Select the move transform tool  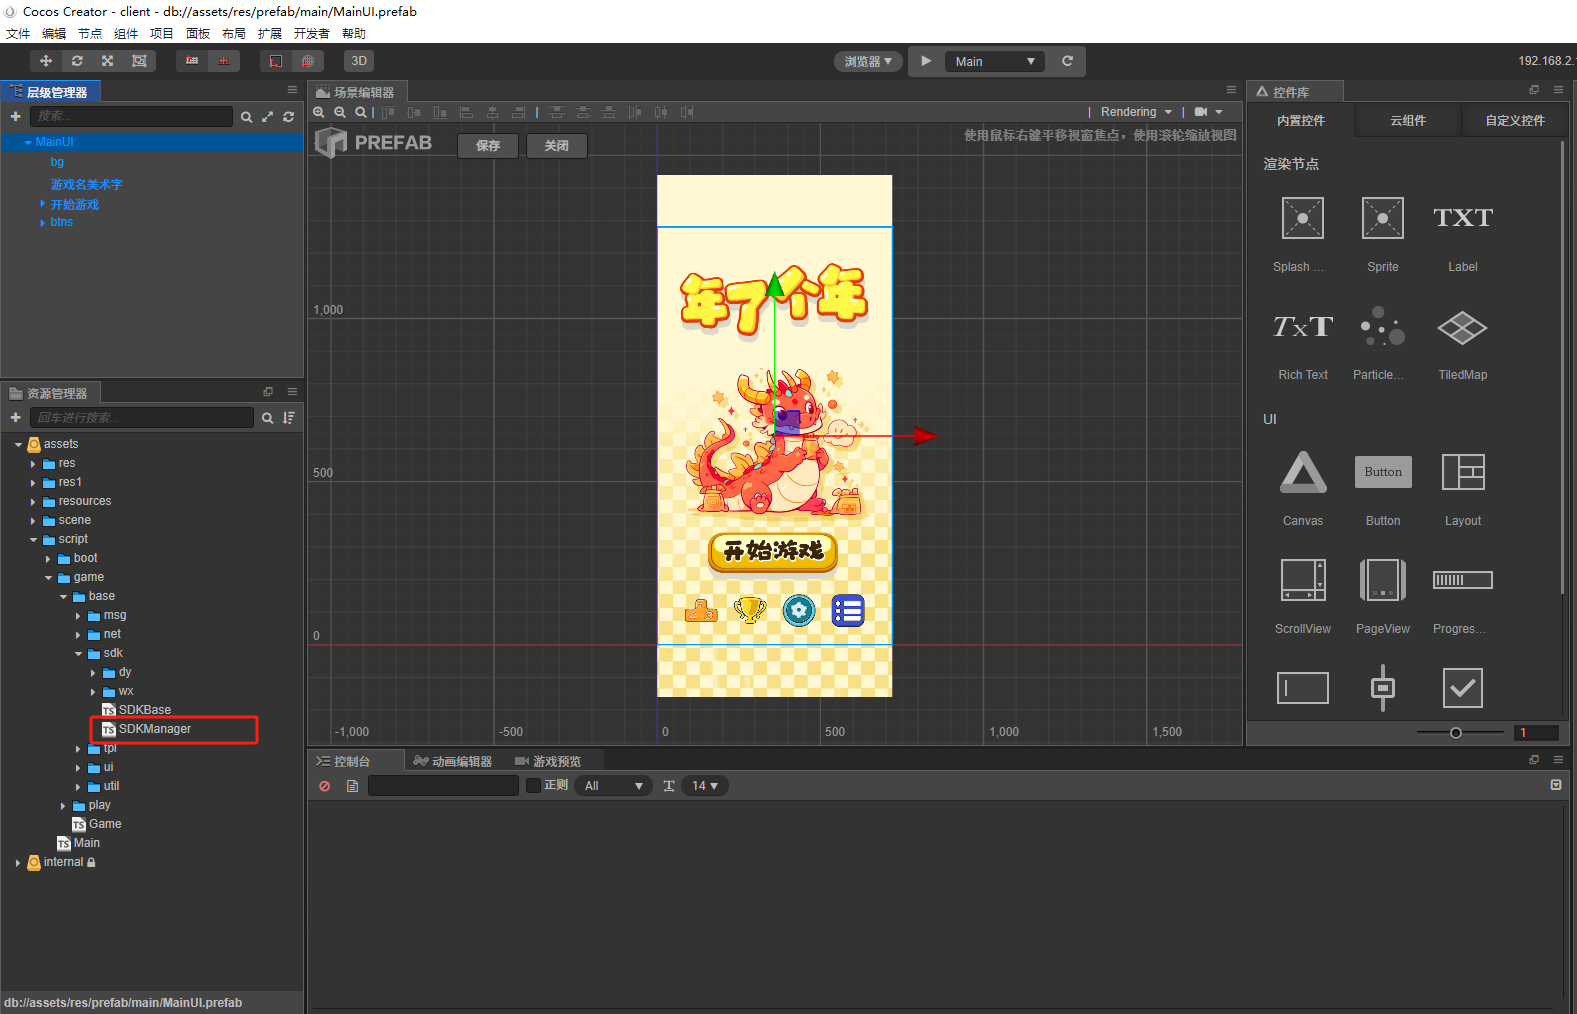click(46, 61)
